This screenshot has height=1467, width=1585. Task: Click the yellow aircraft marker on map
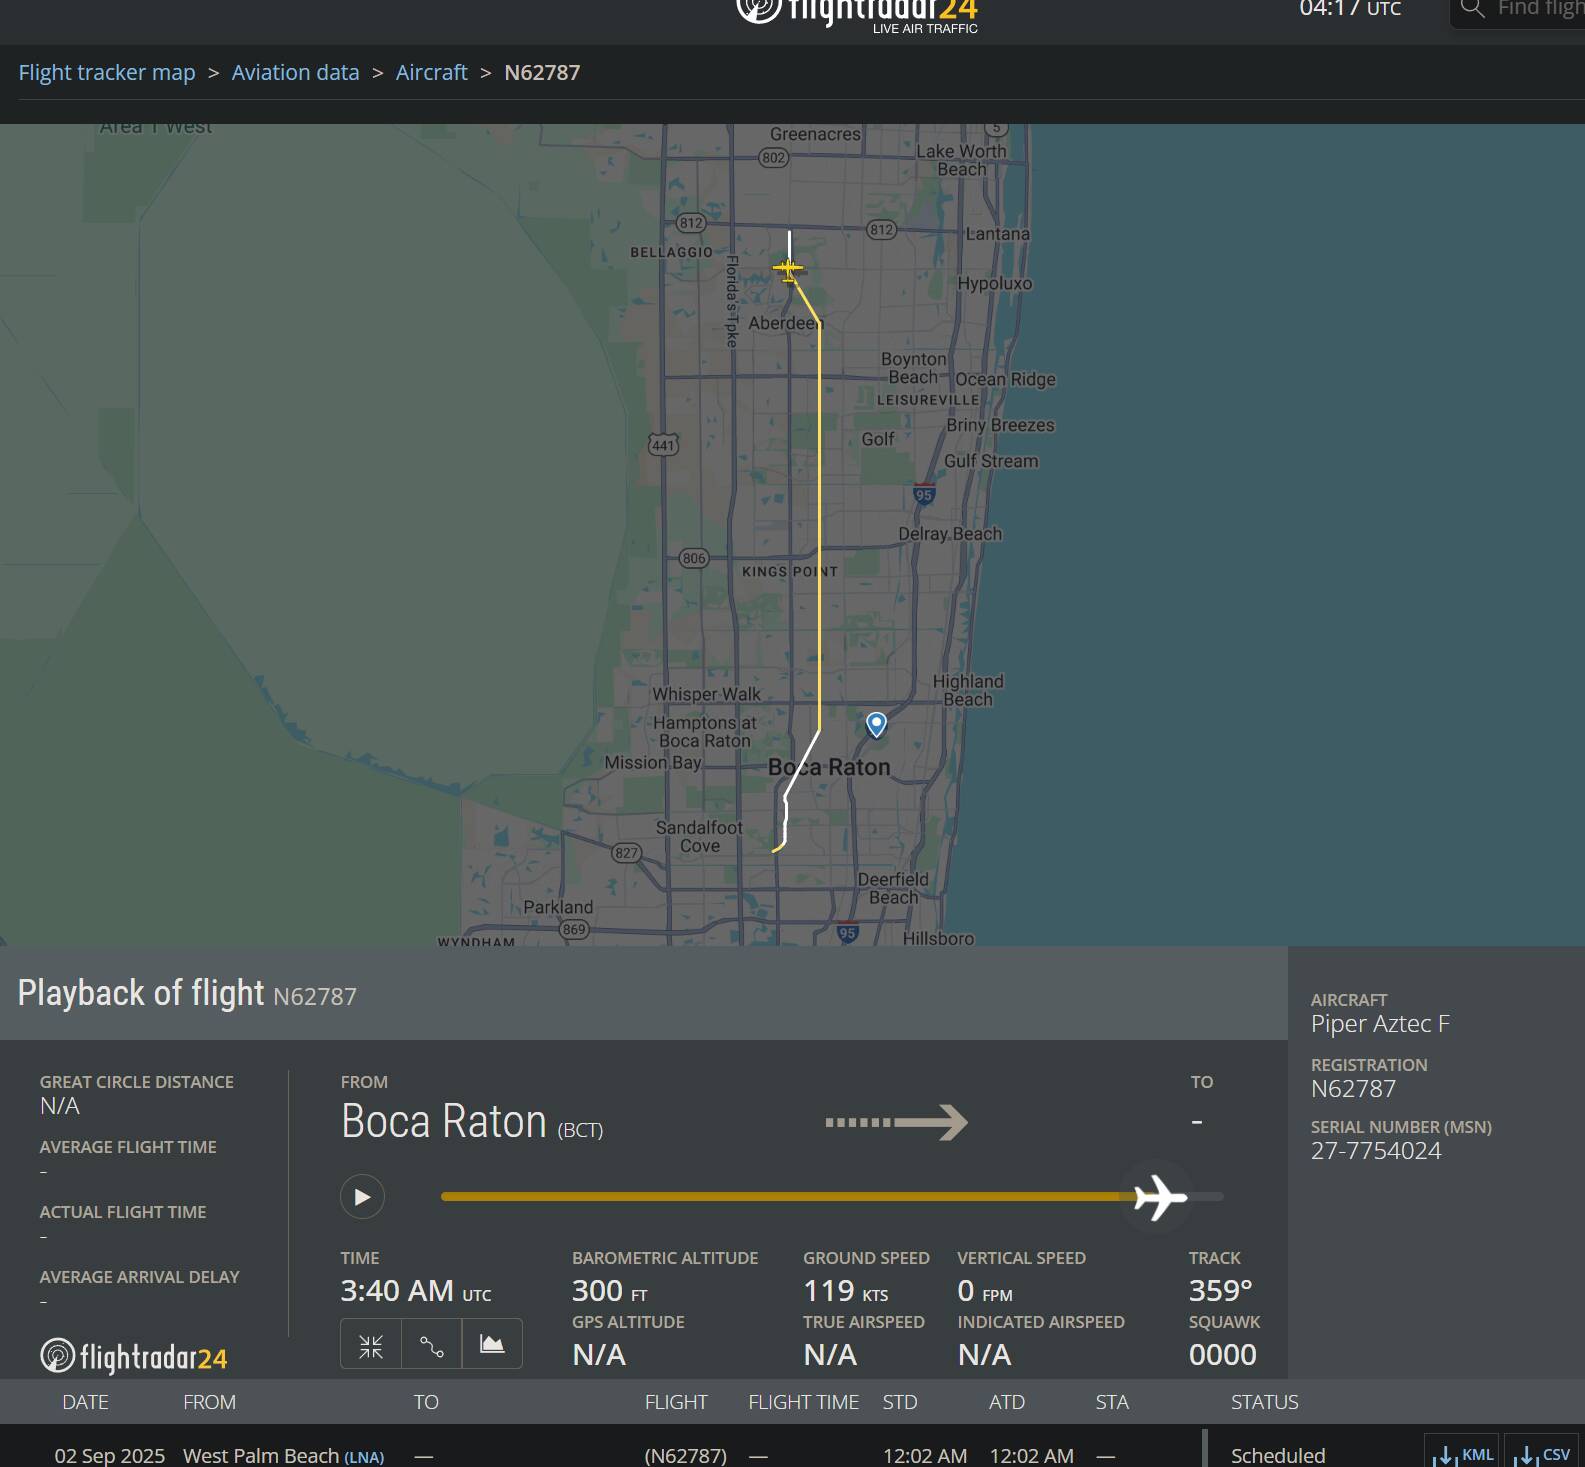(x=789, y=269)
